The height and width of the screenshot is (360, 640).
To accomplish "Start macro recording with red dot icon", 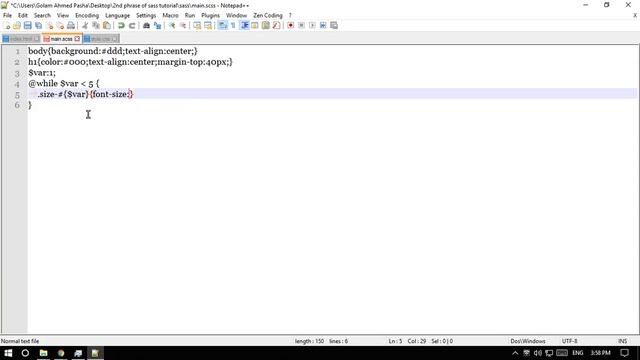I will pos(291,25).
